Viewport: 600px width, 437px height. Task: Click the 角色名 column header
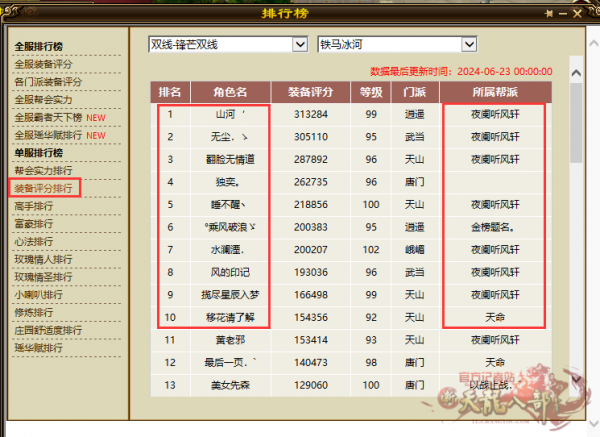(230, 92)
